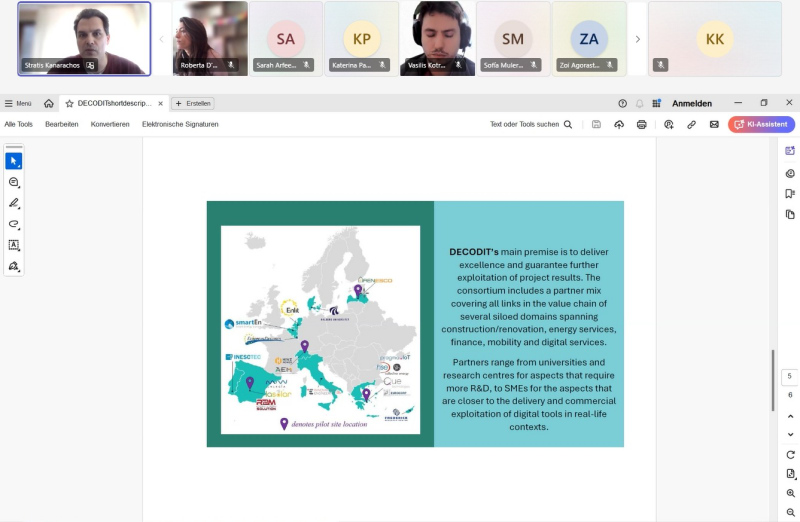Send by email envelope icon

click(x=714, y=124)
